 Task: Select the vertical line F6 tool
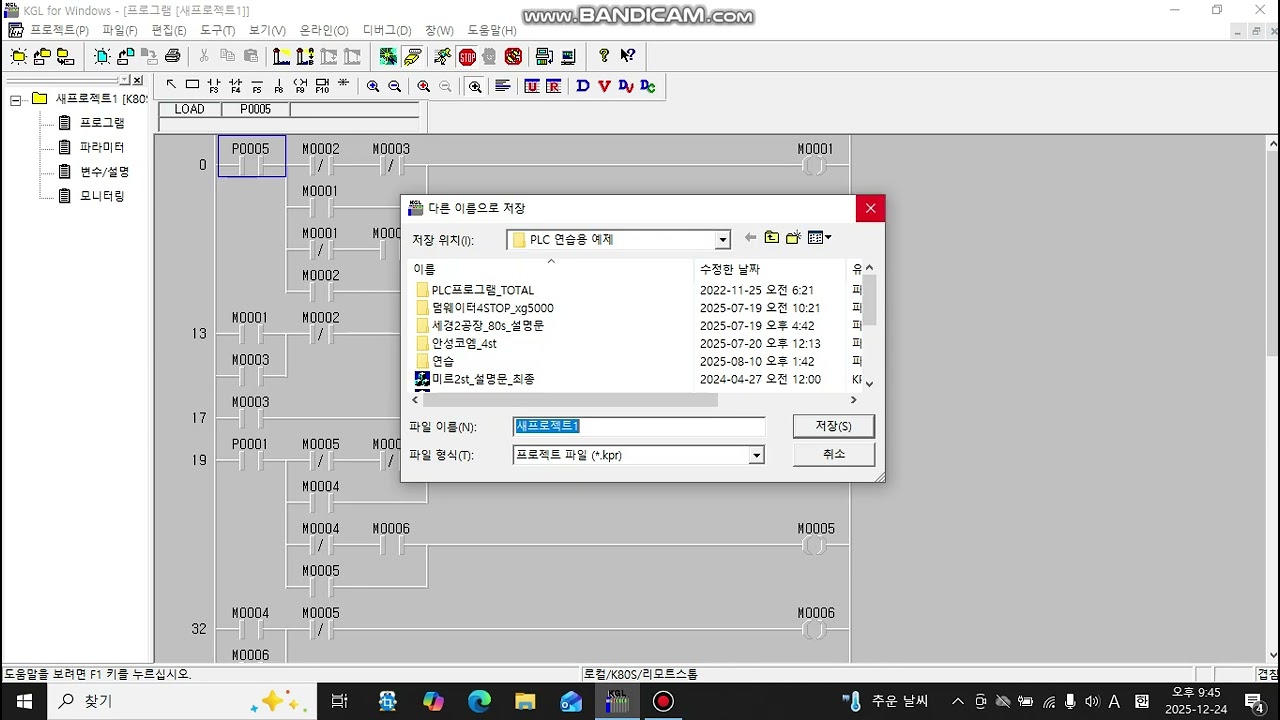tap(279, 85)
